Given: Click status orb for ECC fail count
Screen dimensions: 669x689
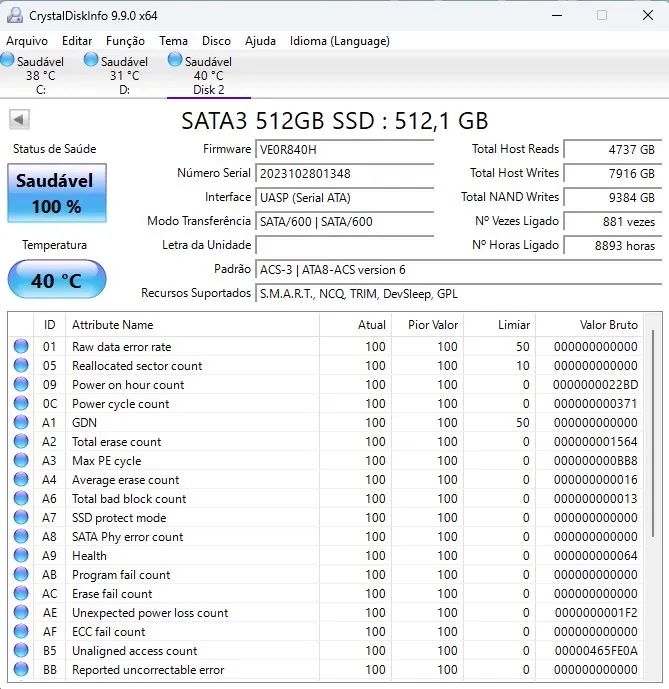Looking at the screenshot, I should tap(21, 631).
